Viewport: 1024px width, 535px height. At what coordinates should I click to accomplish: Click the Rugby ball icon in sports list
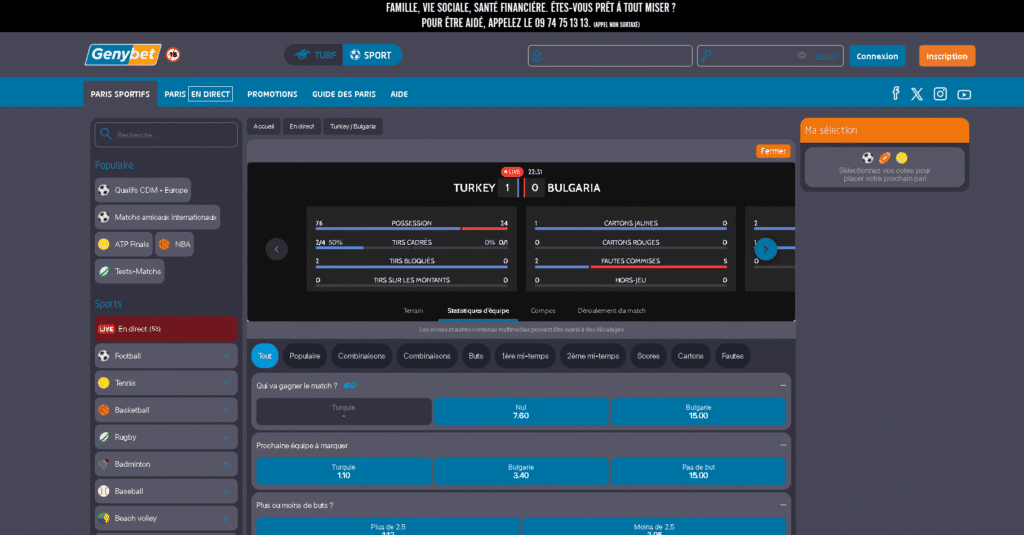pyautogui.click(x=104, y=437)
